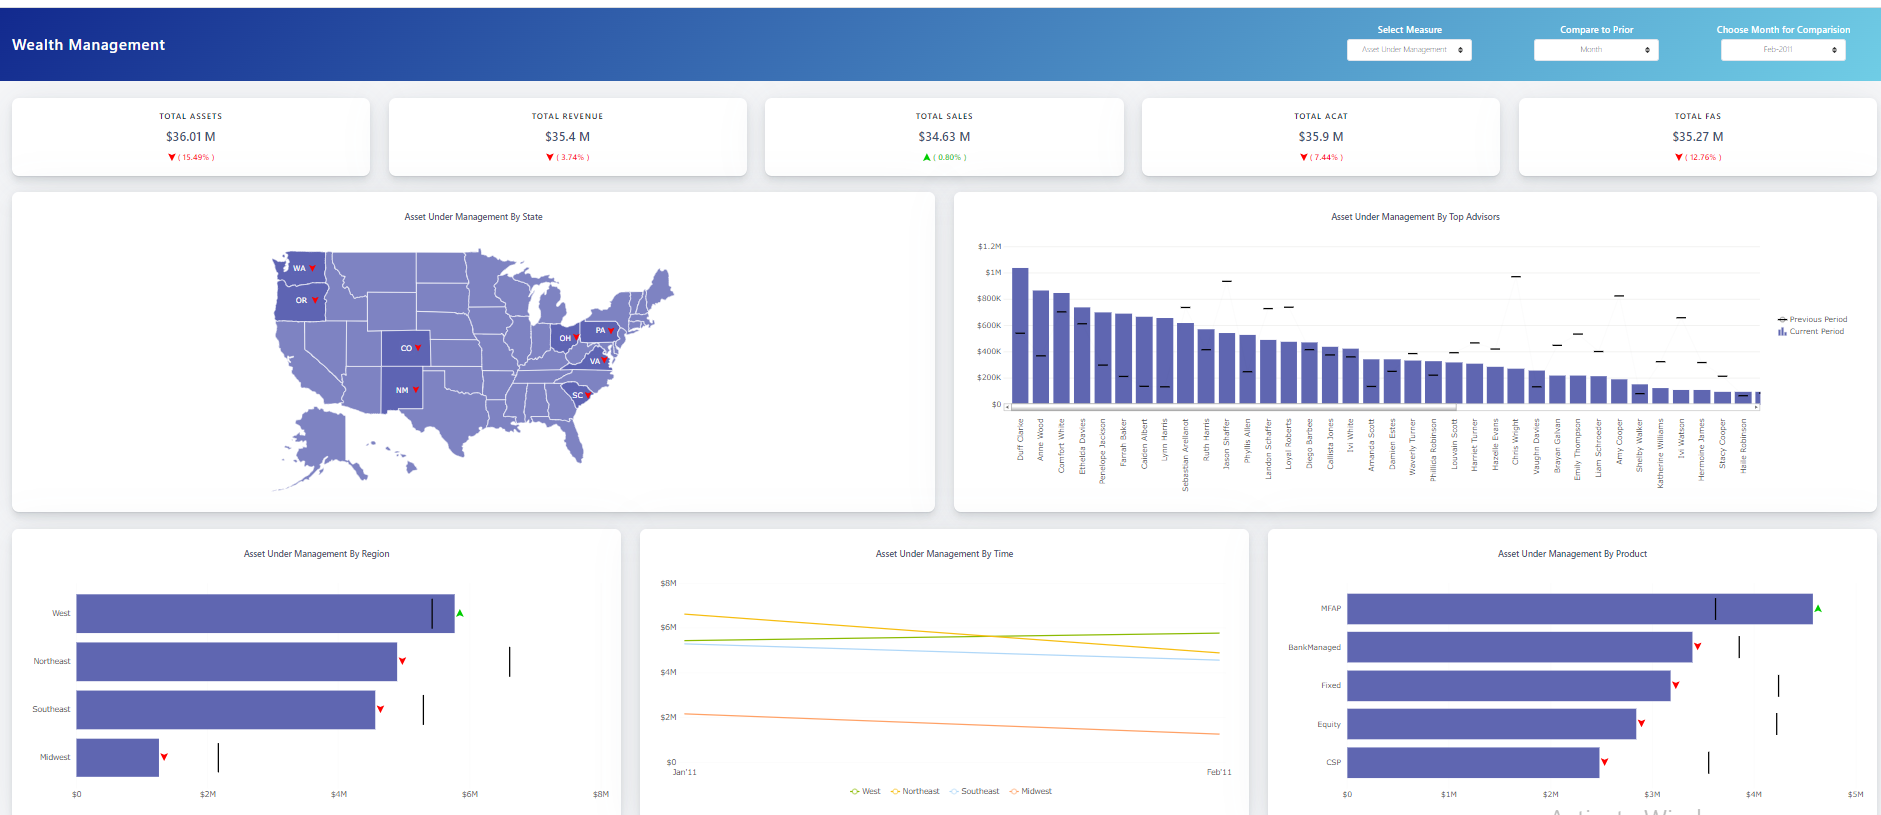
Task: Select the NM state on the map
Action: pos(402,390)
